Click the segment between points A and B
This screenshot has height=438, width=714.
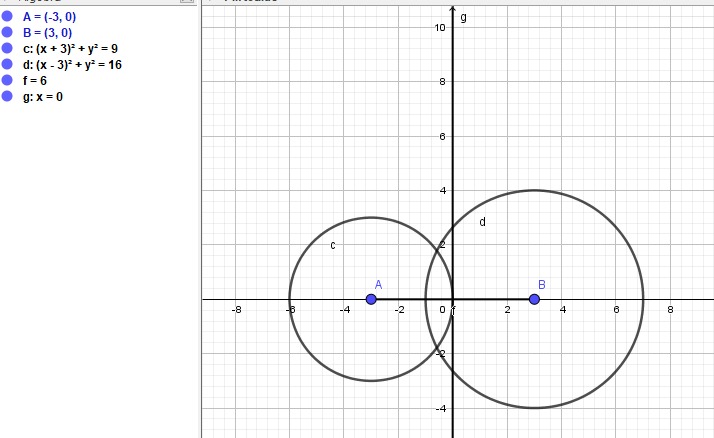[x=412, y=299]
